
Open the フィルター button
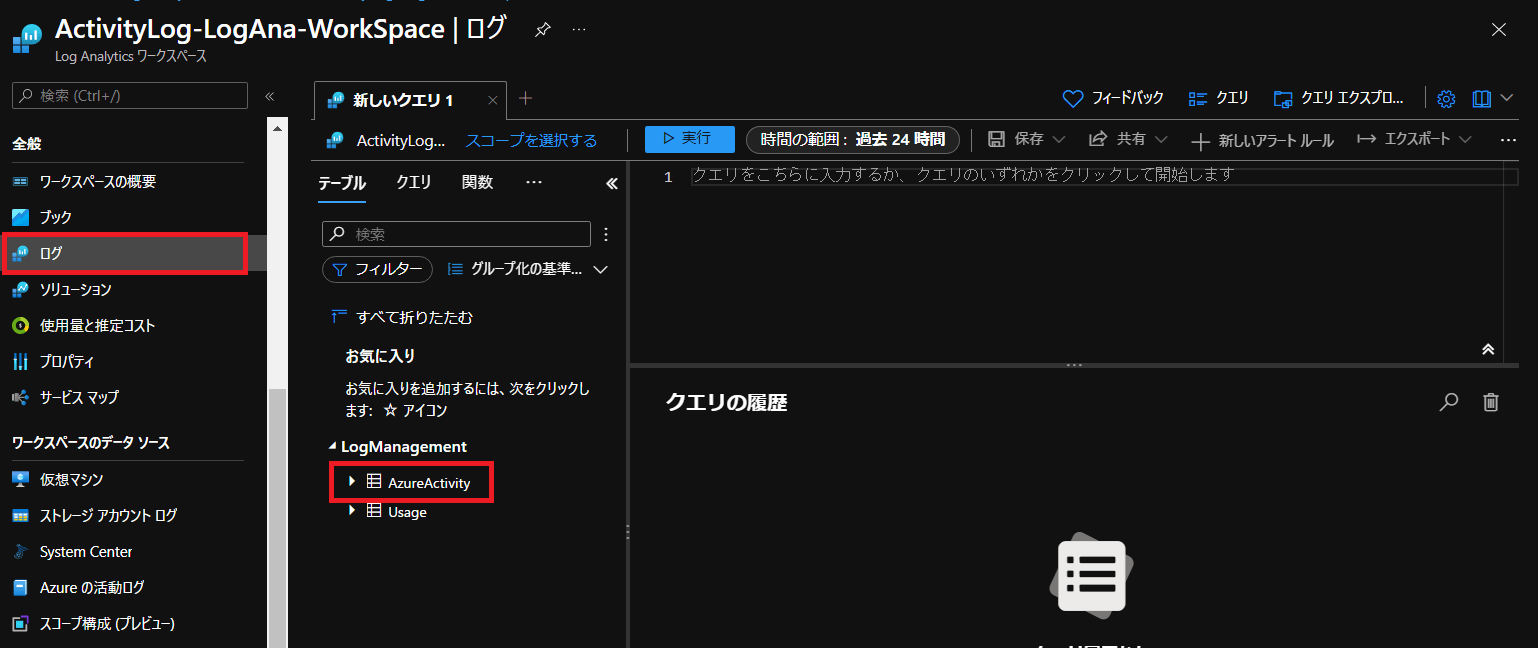377,269
